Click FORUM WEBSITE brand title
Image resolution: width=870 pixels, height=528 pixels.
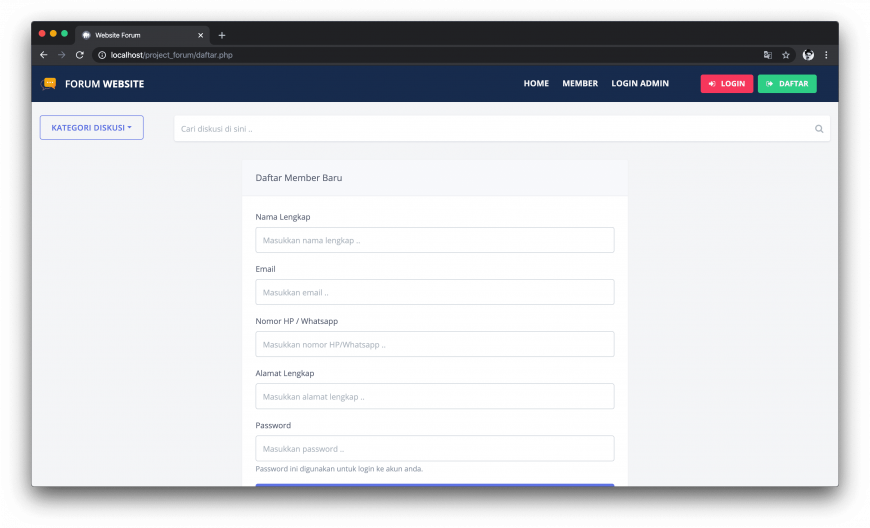[104, 84]
